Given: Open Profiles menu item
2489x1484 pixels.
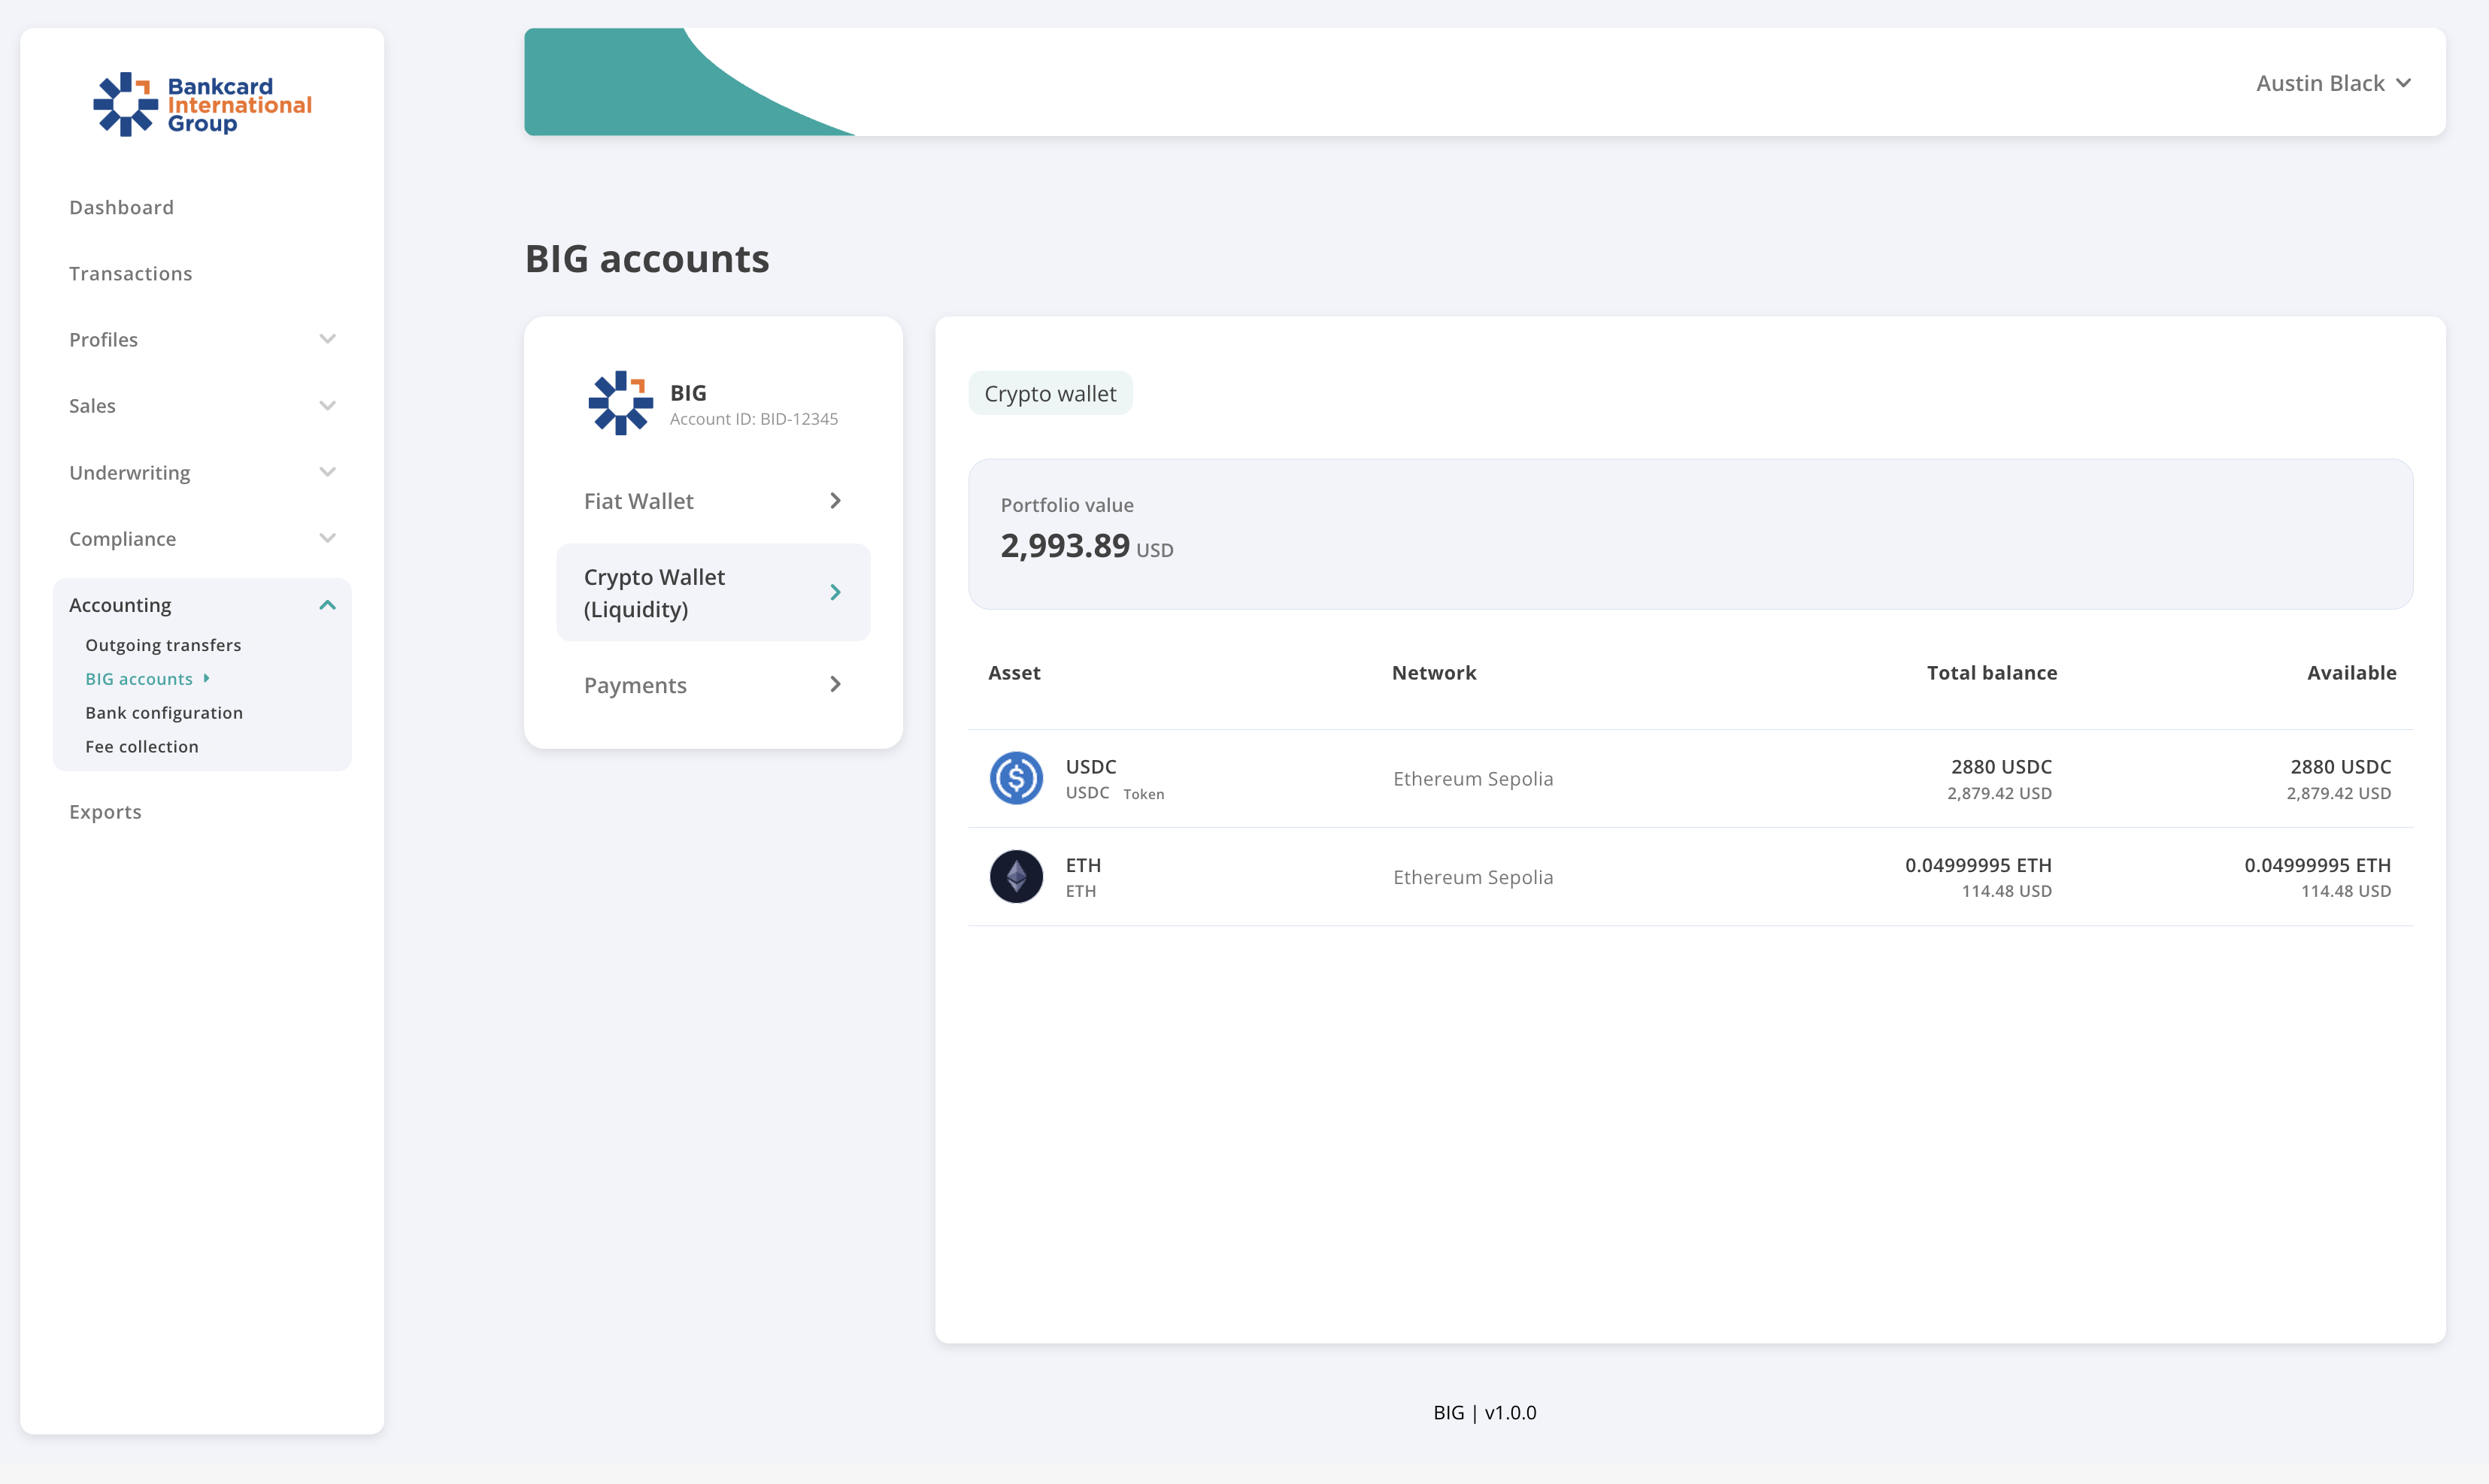Looking at the screenshot, I should point(103,340).
